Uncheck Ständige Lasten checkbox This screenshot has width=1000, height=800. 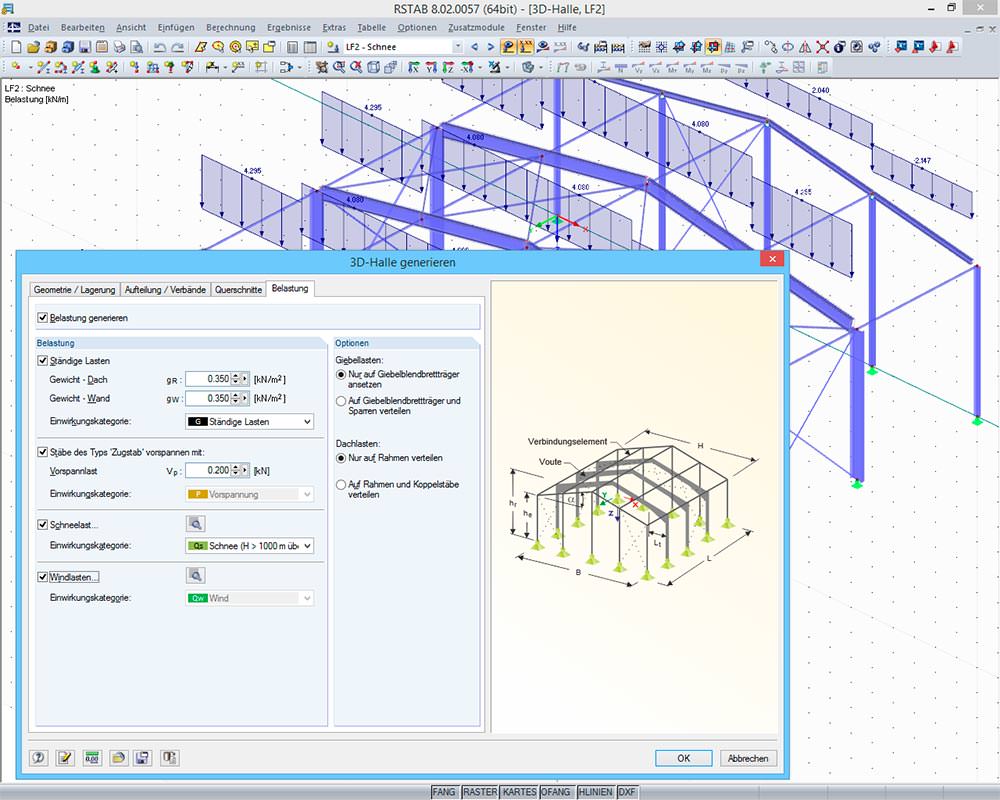point(43,361)
